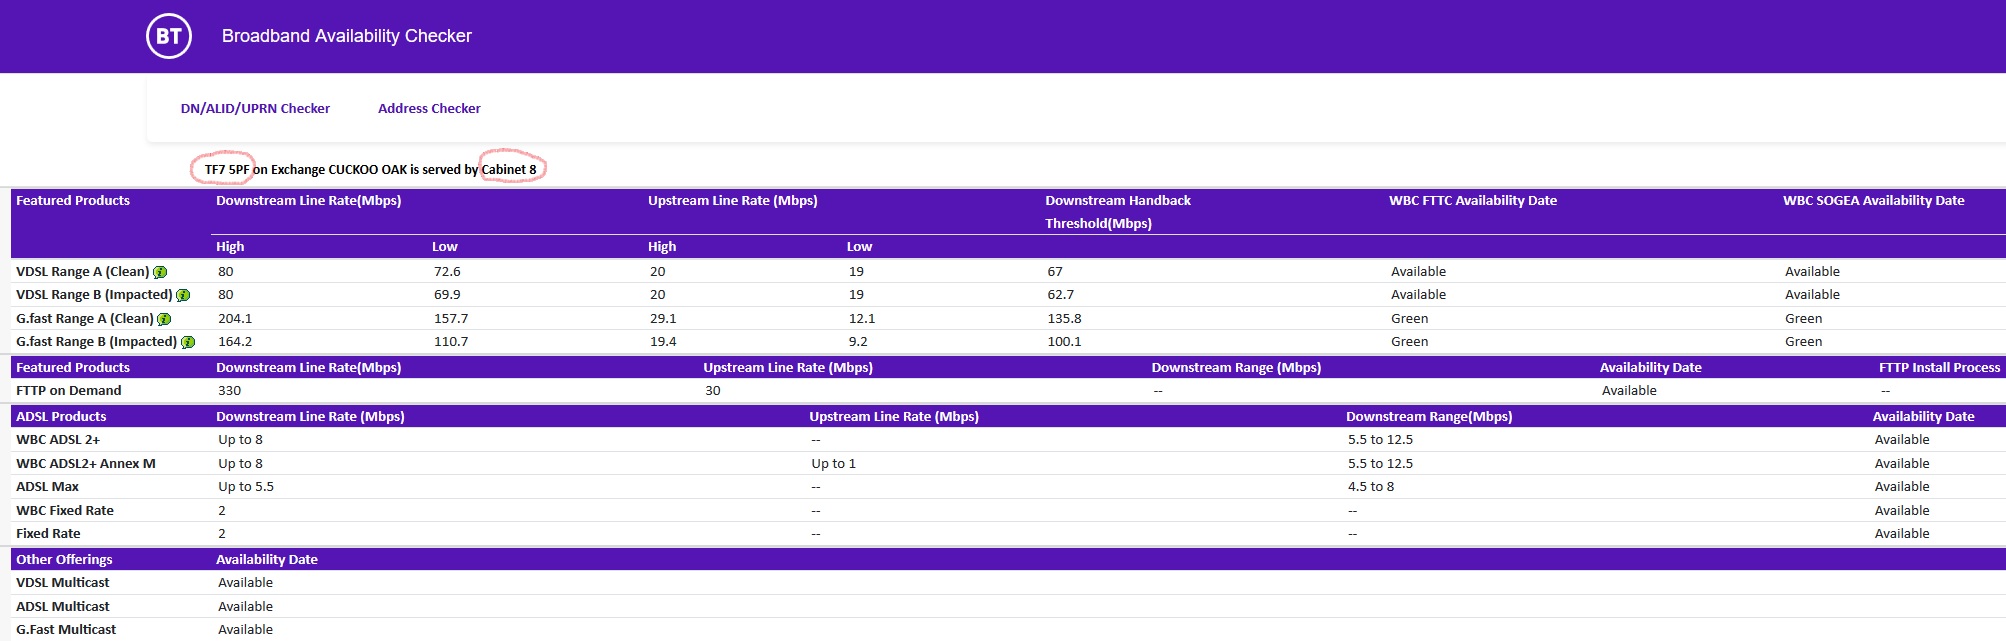Screen dimensions: 2006x641
Task: Click the Downstream Handback Threshold header
Action: pyautogui.click(x=1118, y=211)
